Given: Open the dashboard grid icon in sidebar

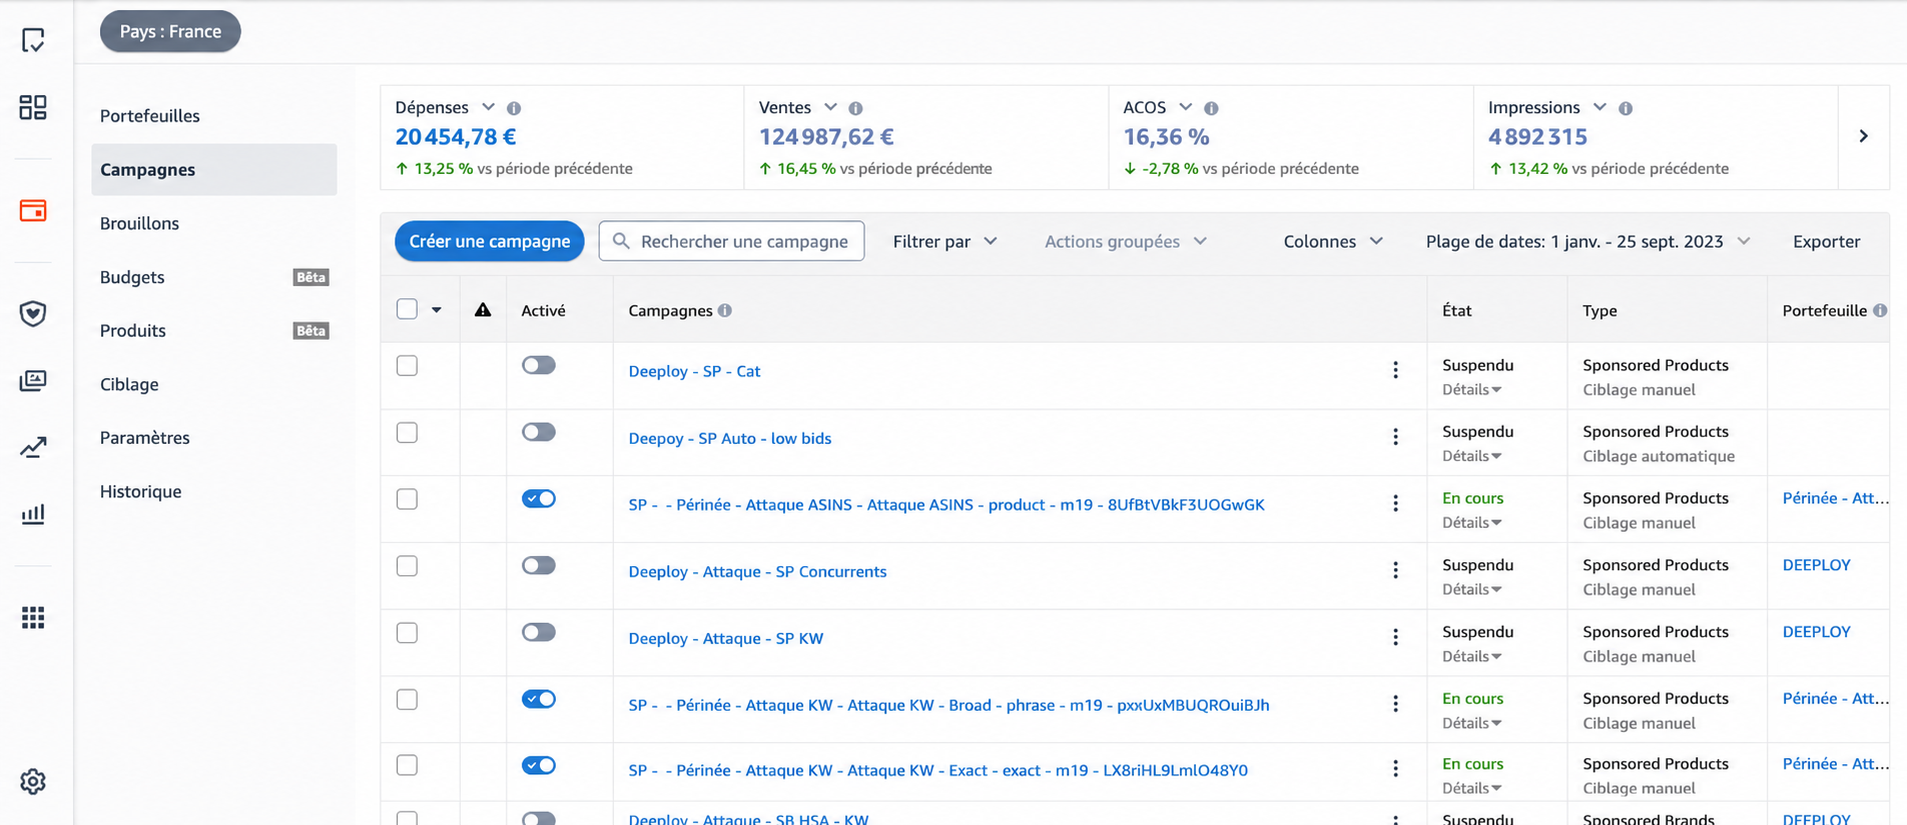Looking at the screenshot, I should (33, 107).
